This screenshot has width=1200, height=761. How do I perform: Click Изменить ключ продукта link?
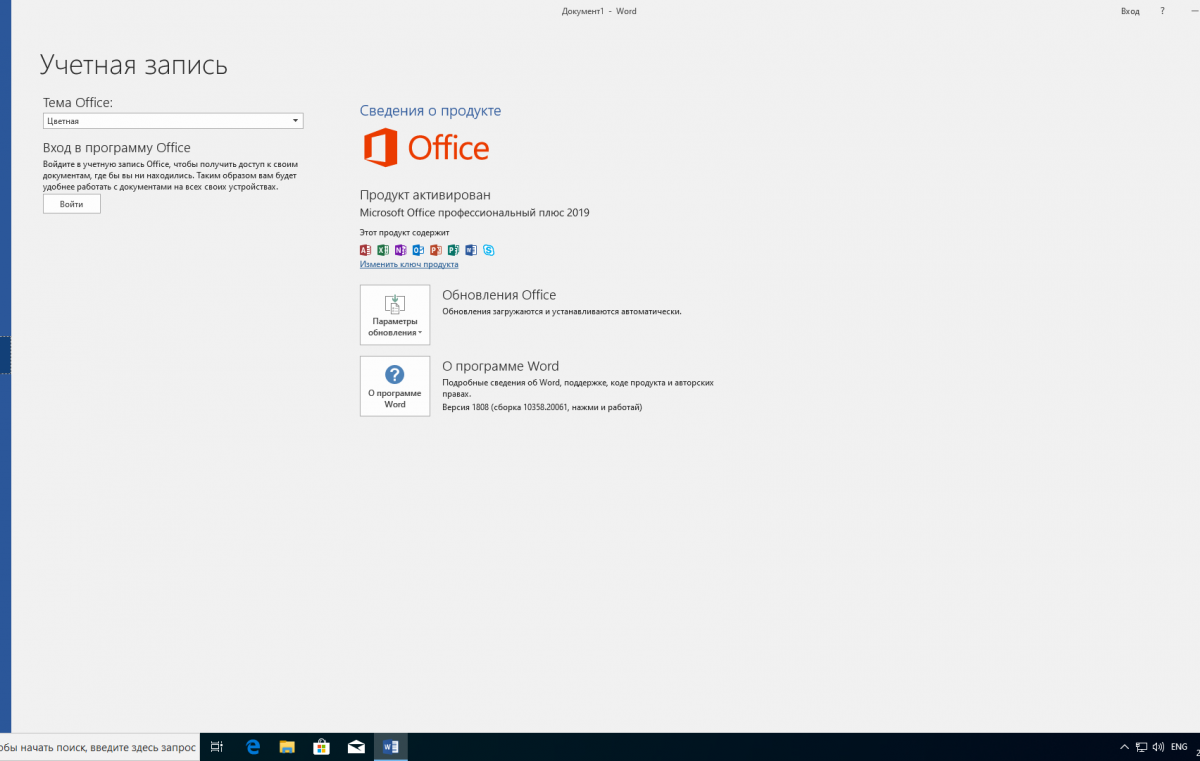pos(409,264)
